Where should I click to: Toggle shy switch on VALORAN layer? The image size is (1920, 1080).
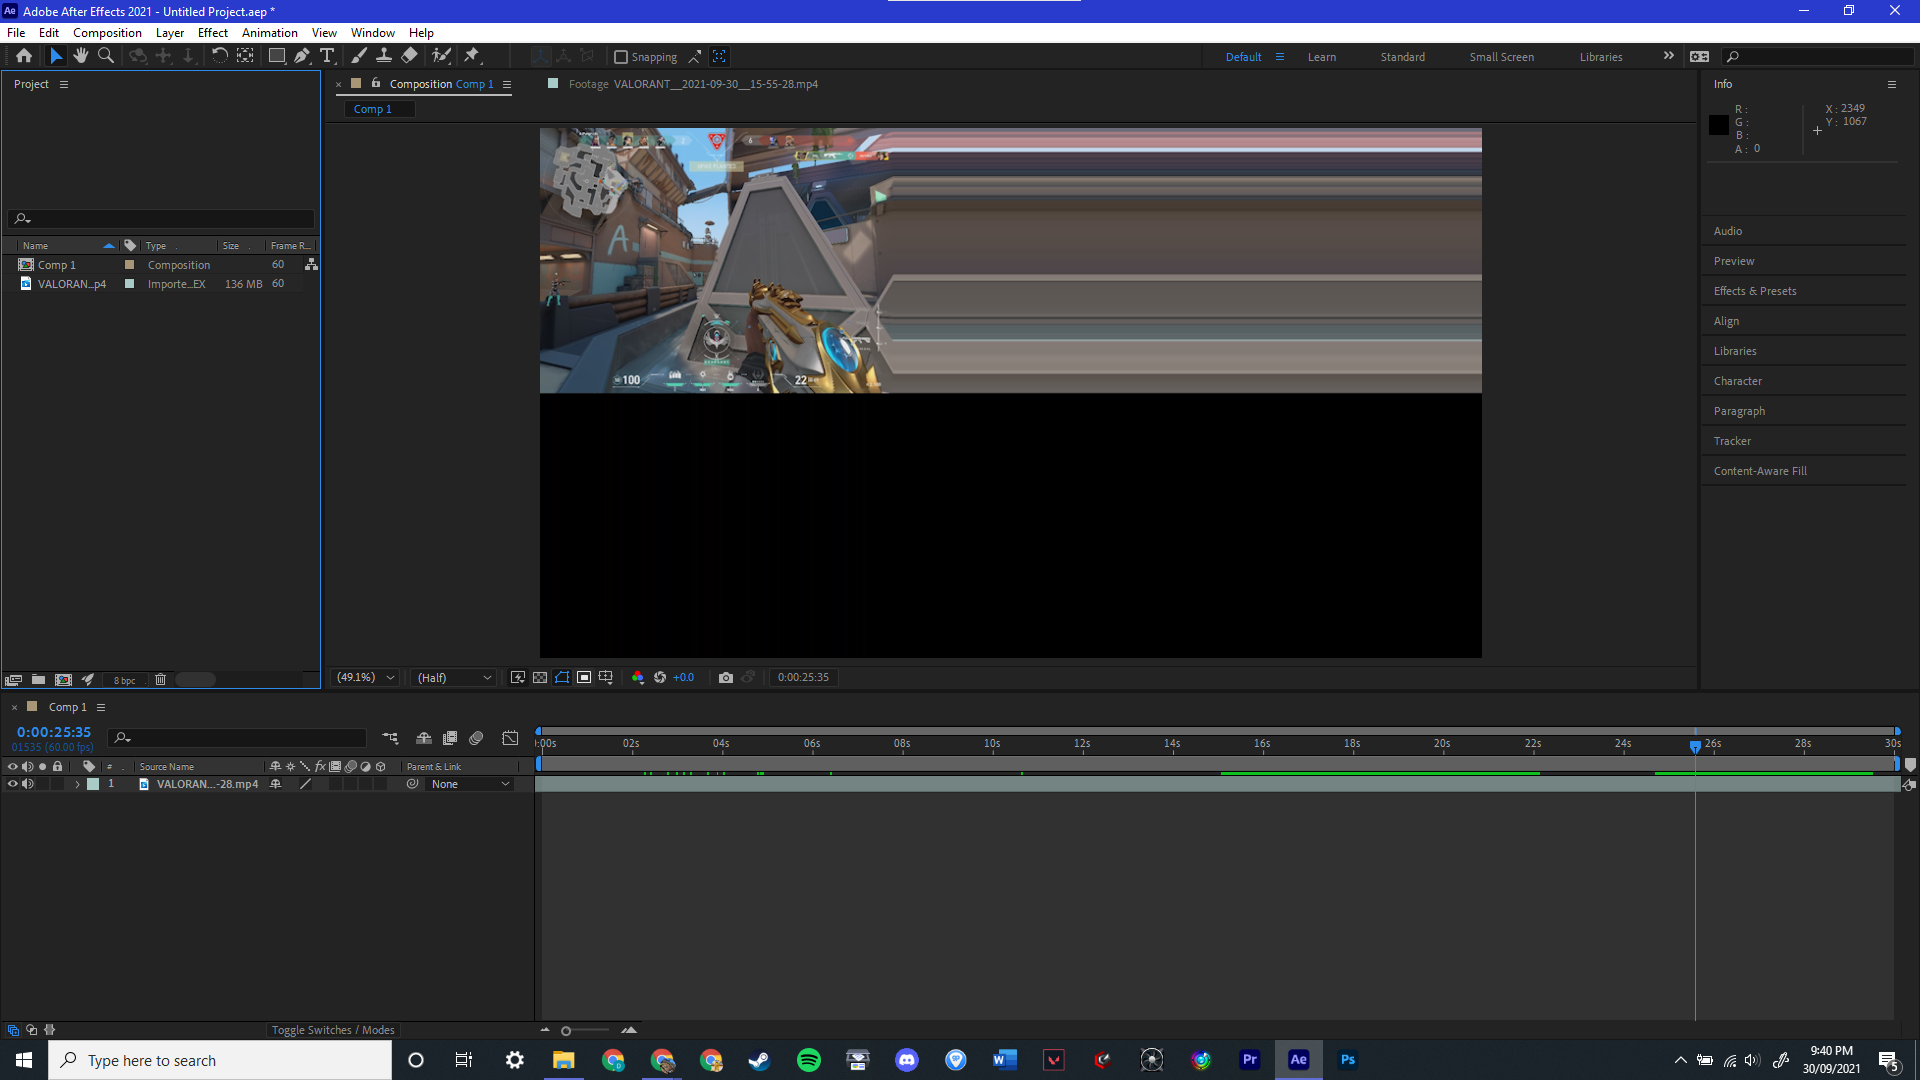[275, 784]
